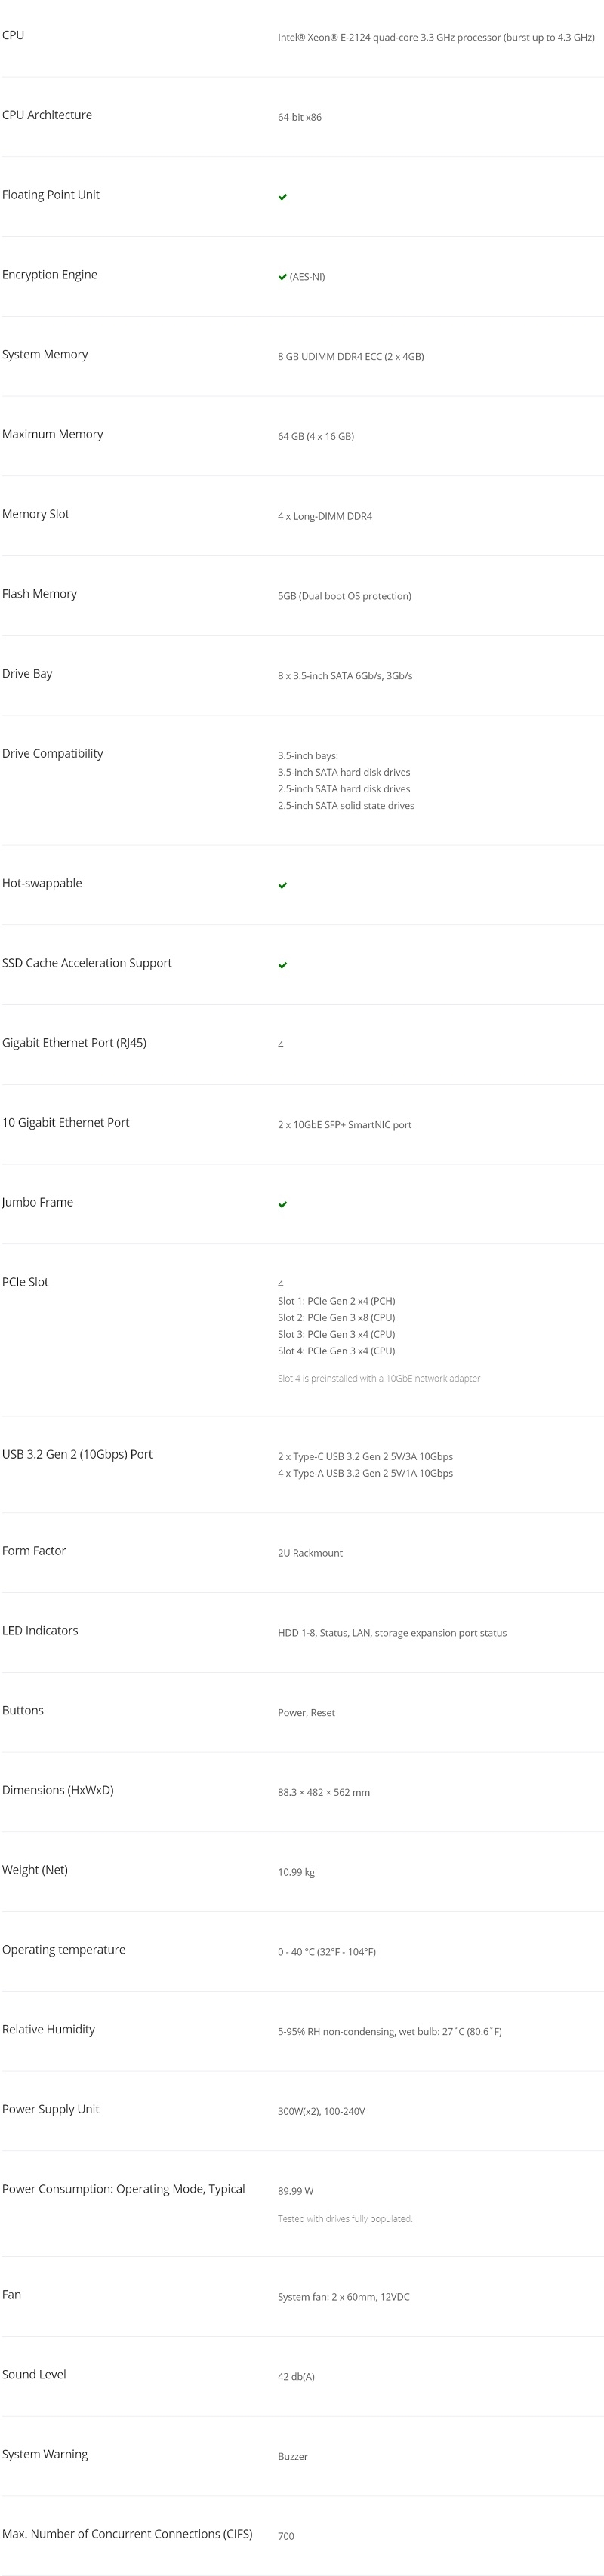Viewport: 604px width, 2576px height.
Task: Click the Intel Xeon E-2124 processor text
Action: [x=436, y=38]
